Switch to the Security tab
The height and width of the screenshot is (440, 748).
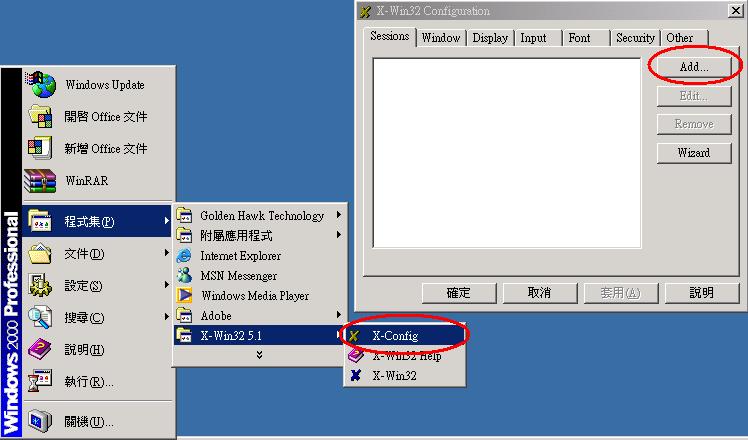[x=635, y=38]
